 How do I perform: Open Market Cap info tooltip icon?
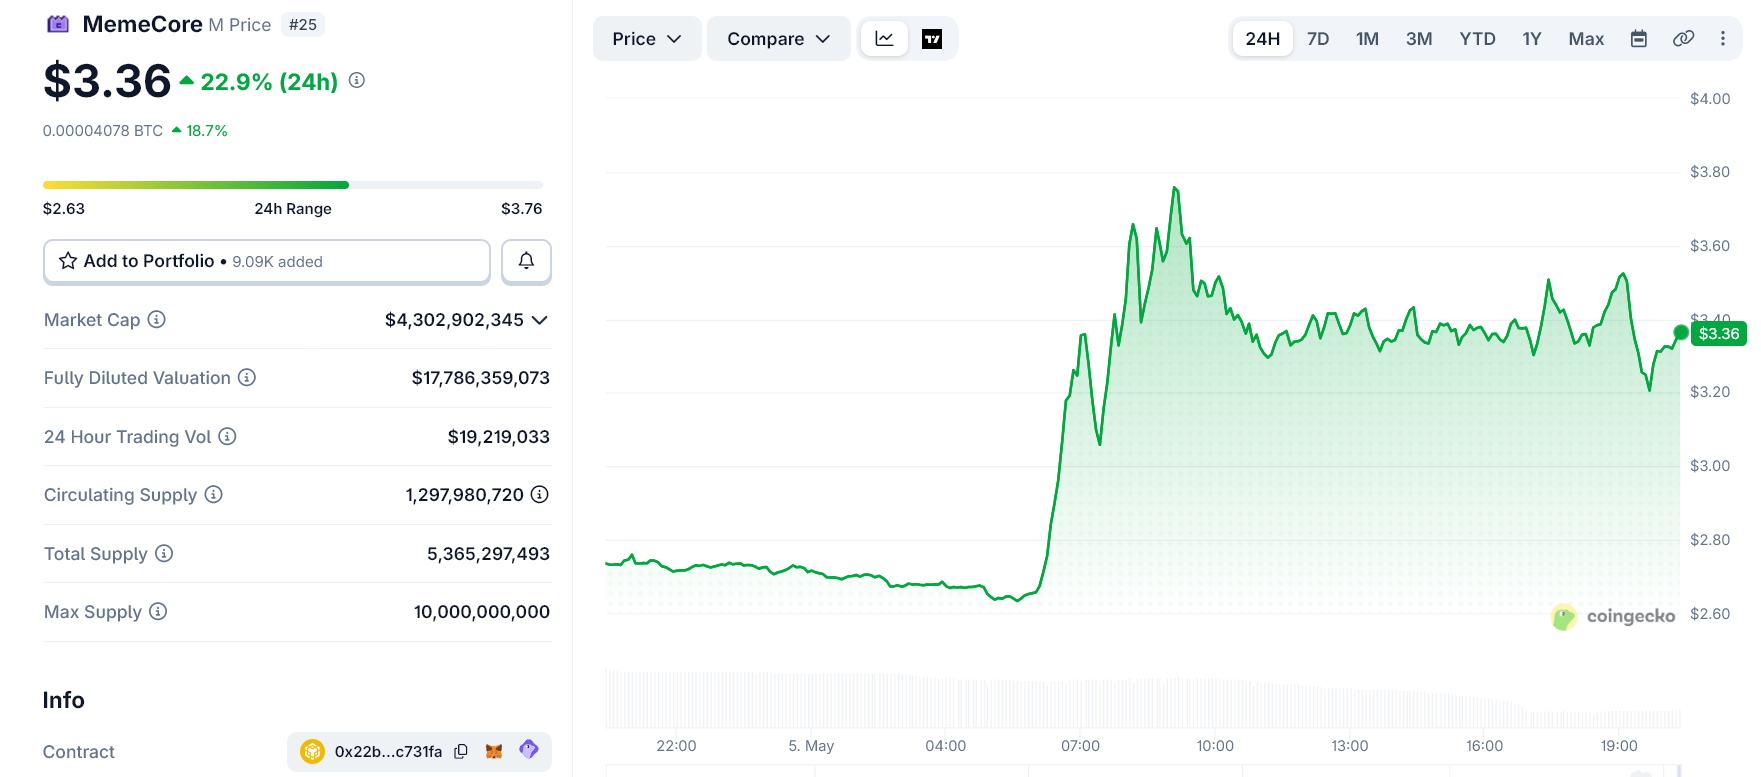[x=157, y=319]
